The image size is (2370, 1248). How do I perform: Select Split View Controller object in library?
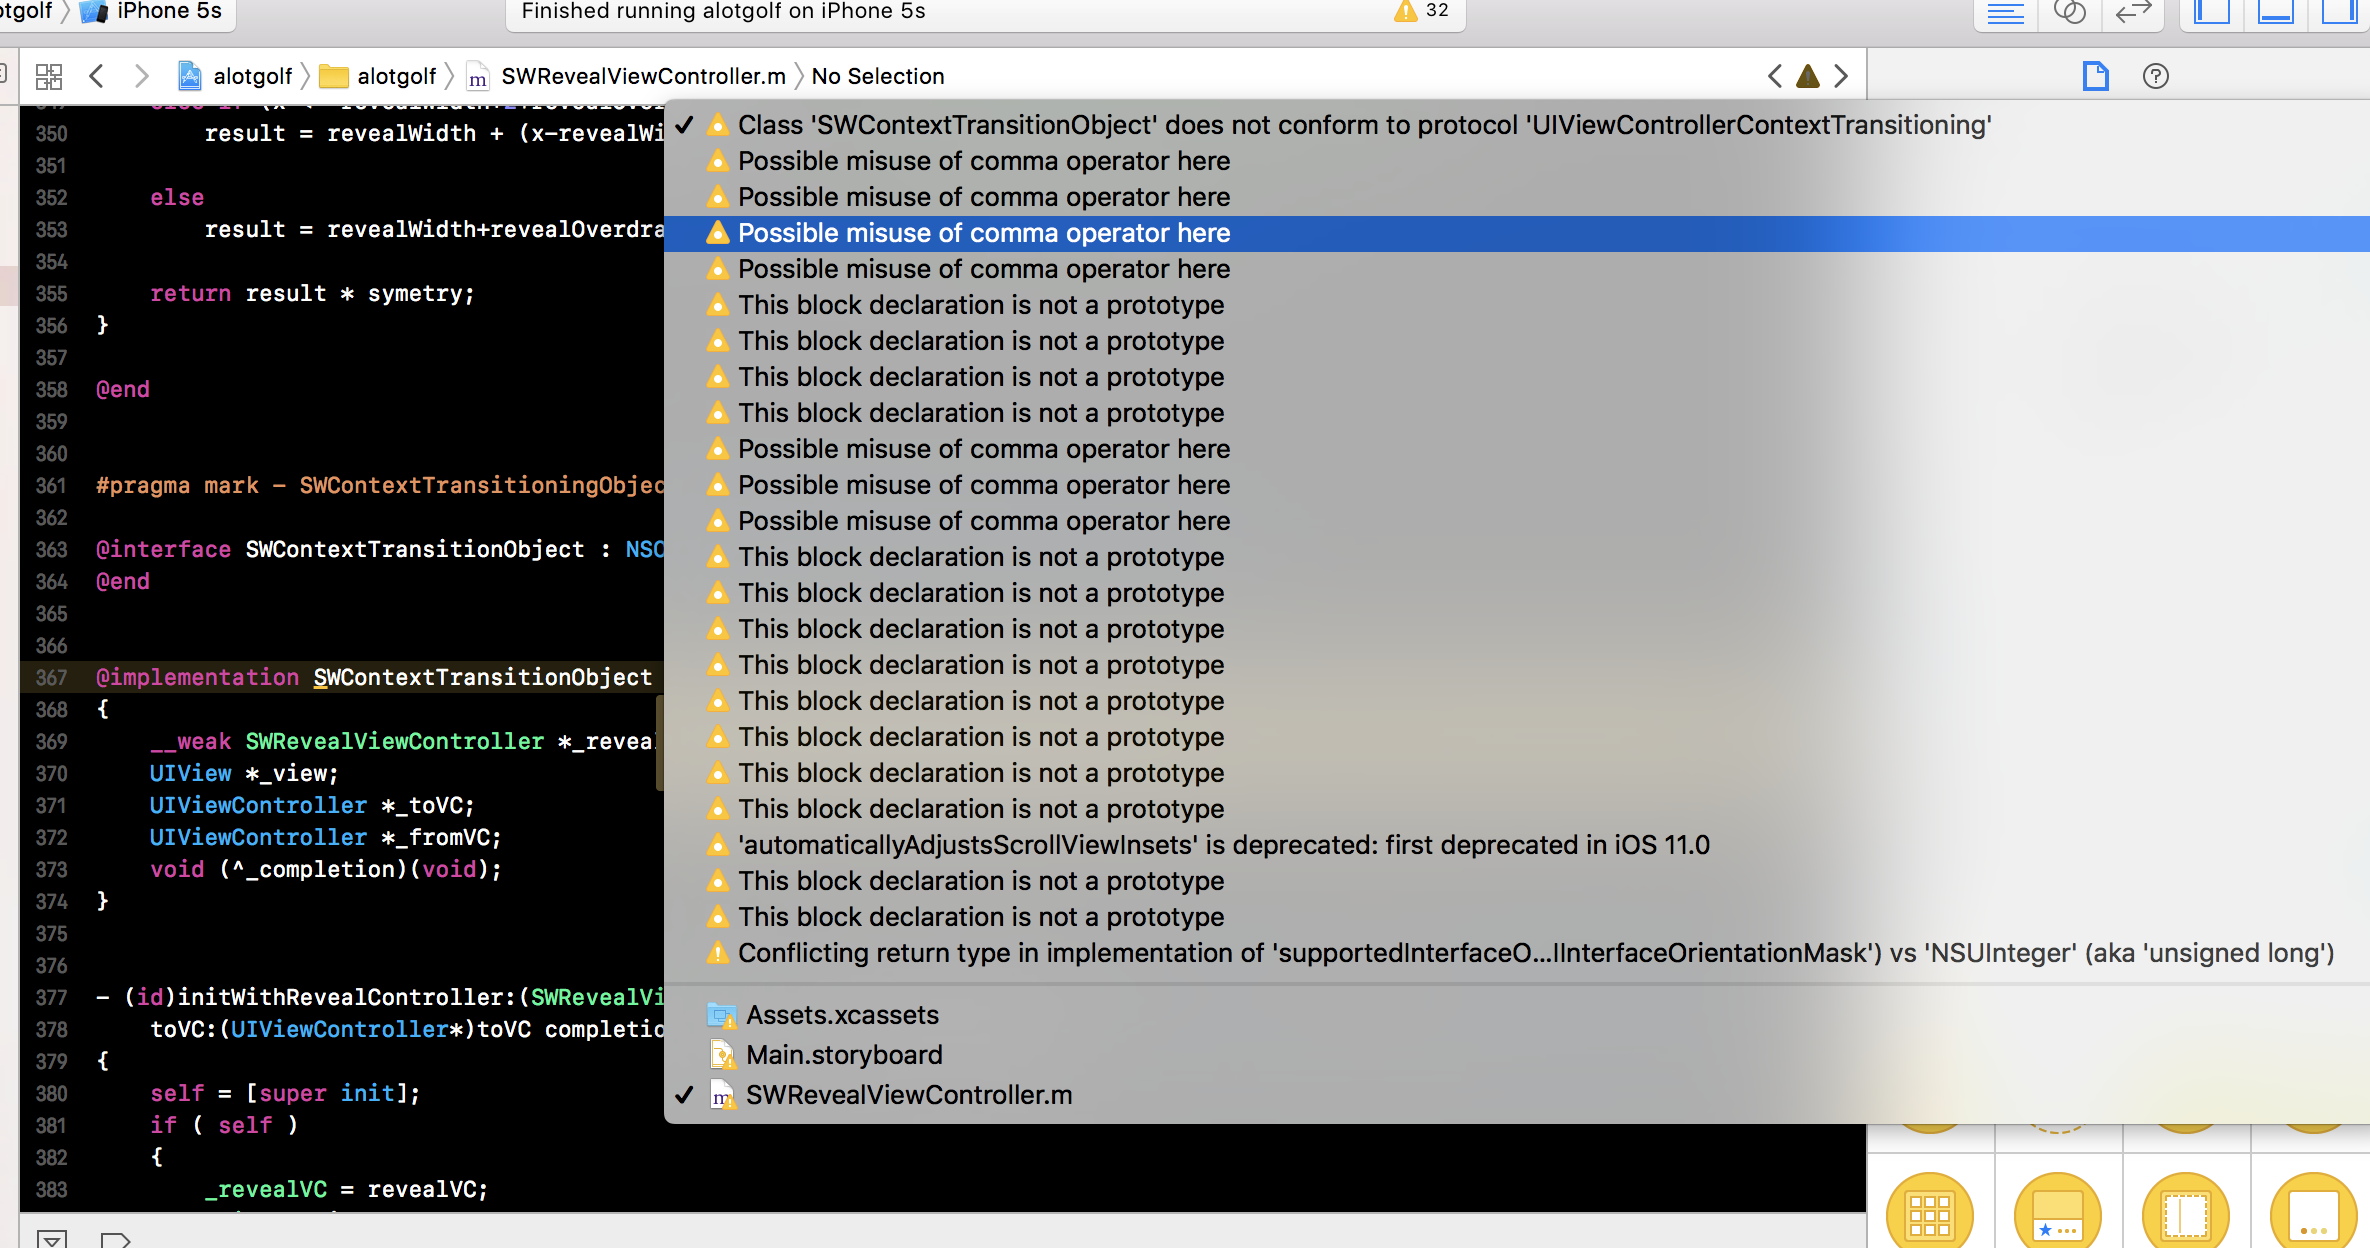2186,1212
